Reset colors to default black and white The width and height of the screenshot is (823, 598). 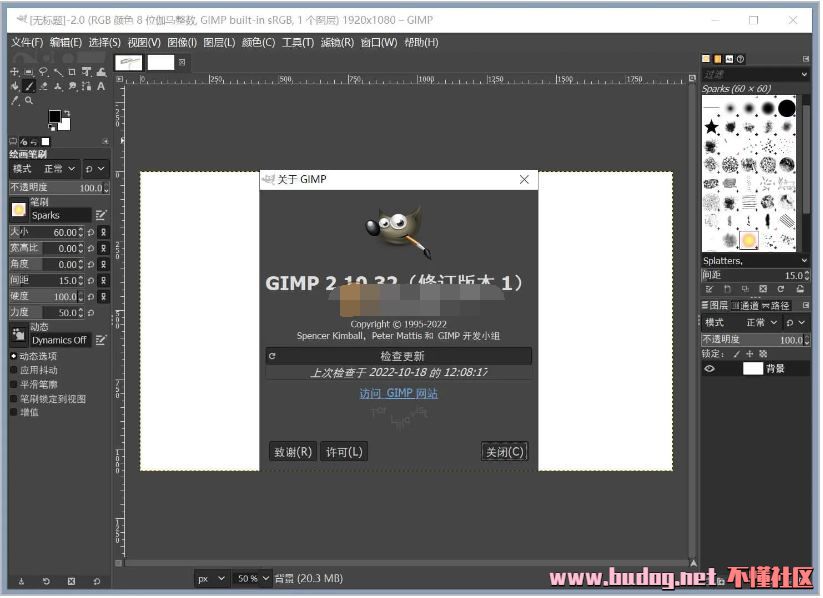click(x=52, y=127)
